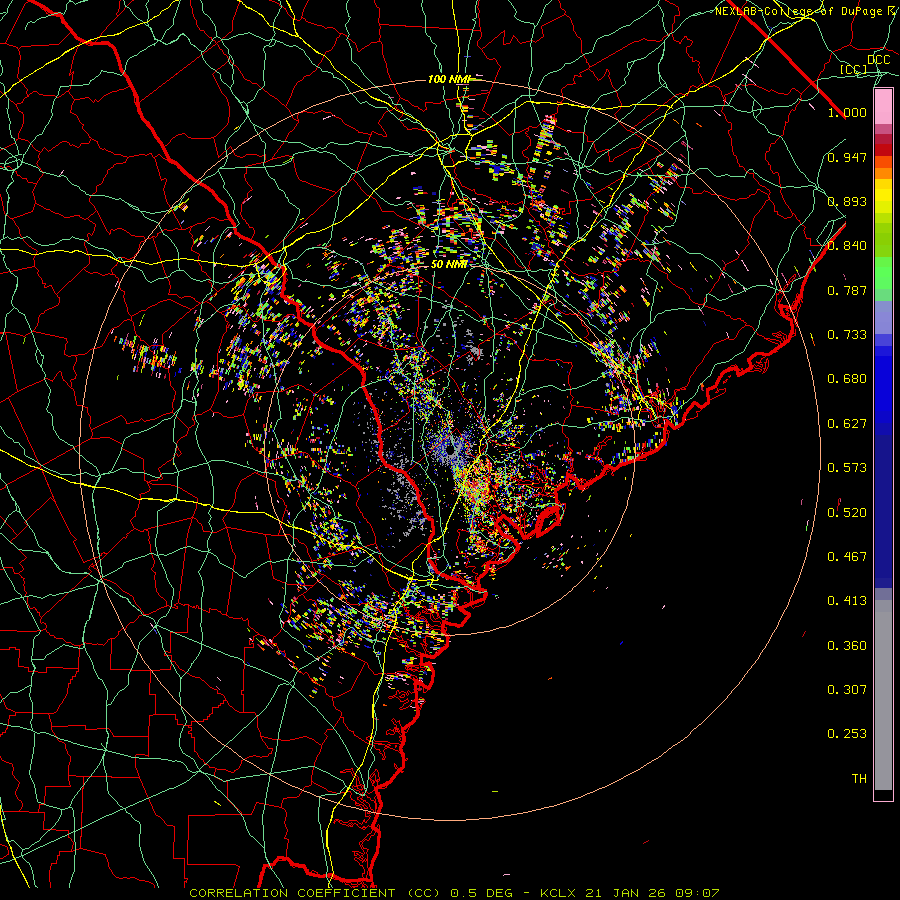Click the 0.573 color scale label
This screenshot has width=900, height=900.
(847, 468)
